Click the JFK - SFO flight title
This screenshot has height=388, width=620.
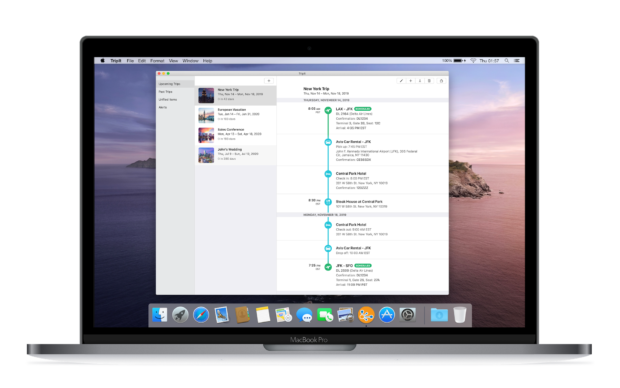344,265
